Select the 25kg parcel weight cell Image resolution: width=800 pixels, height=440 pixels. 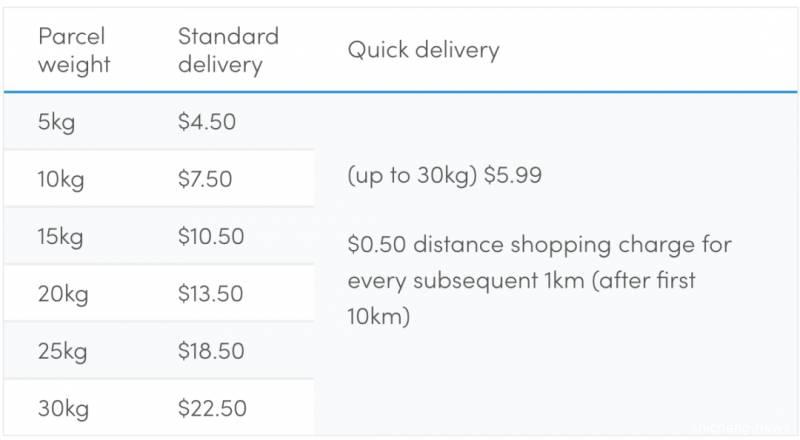pyautogui.click(x=61, y=351)
